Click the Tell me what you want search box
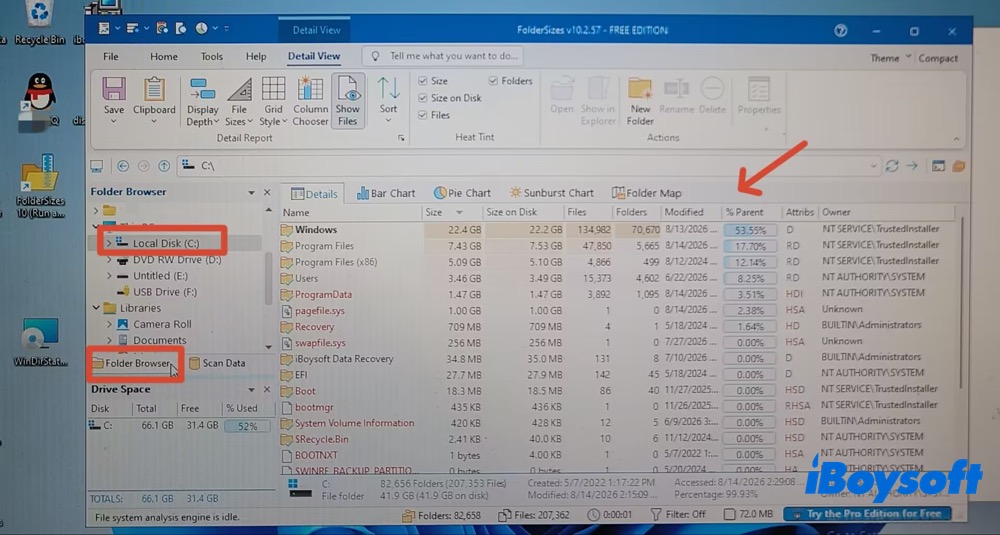The height and width of the screenshot is (535, 1000). (x=443, y=56)
